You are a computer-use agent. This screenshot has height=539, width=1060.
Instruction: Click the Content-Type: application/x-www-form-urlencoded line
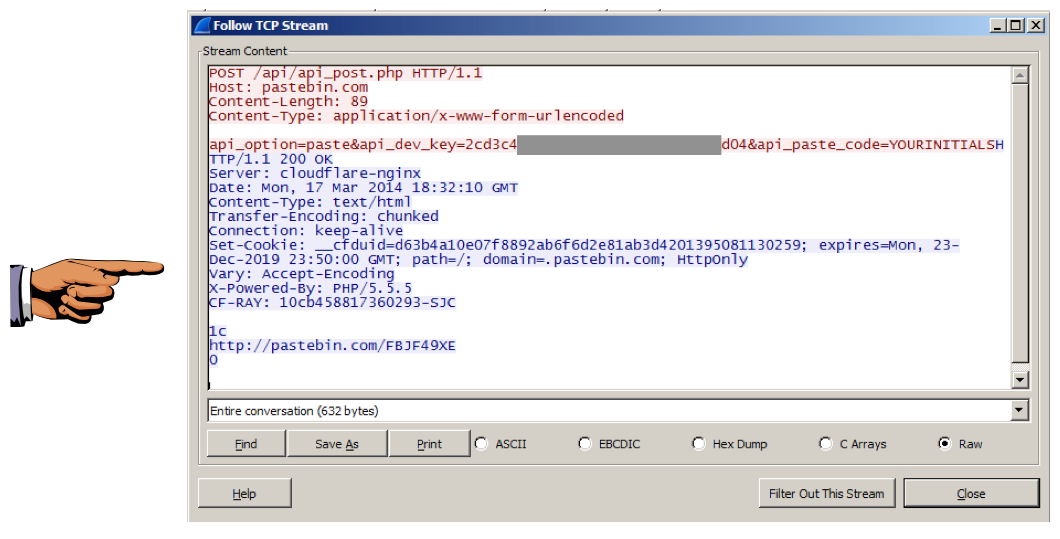pyautogui.click(x=416, y=116)
